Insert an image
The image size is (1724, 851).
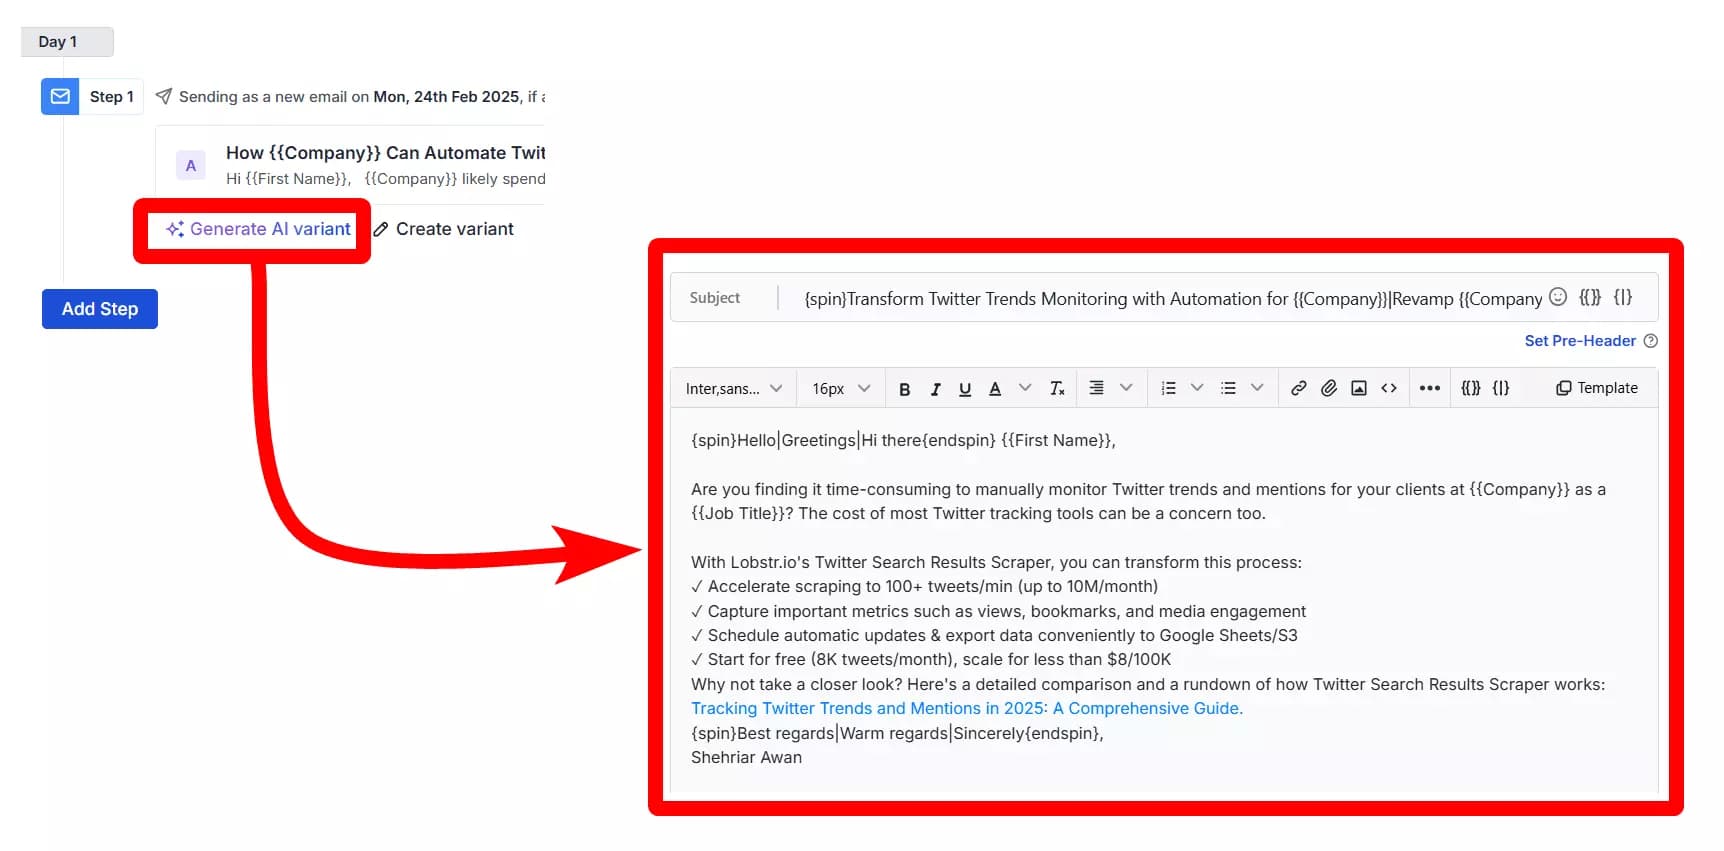(x=1359, y=388)
